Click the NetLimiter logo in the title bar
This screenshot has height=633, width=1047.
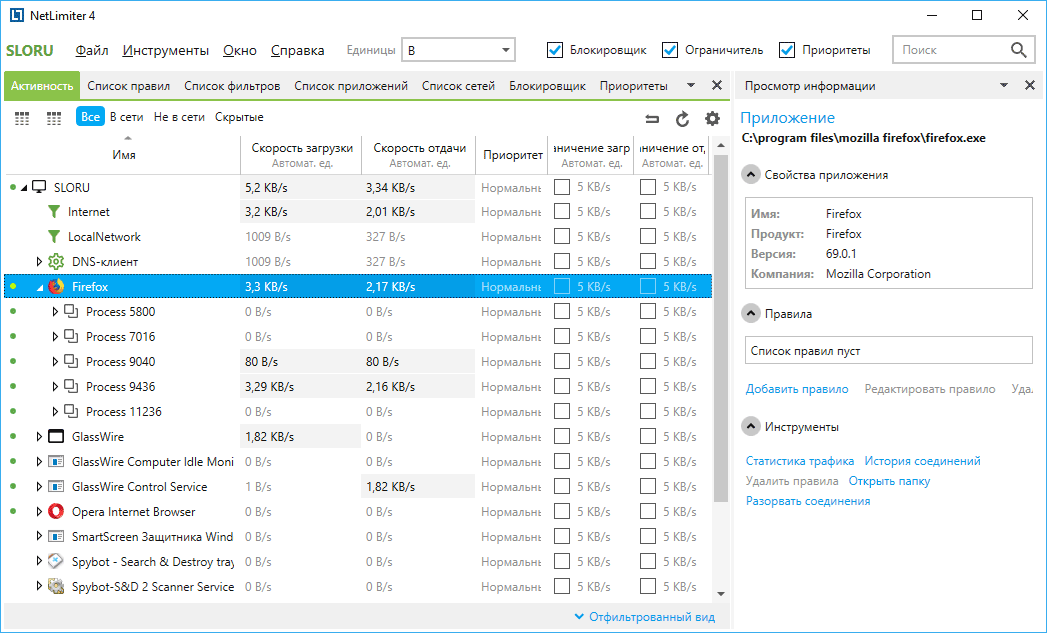(x=16, y=15)
